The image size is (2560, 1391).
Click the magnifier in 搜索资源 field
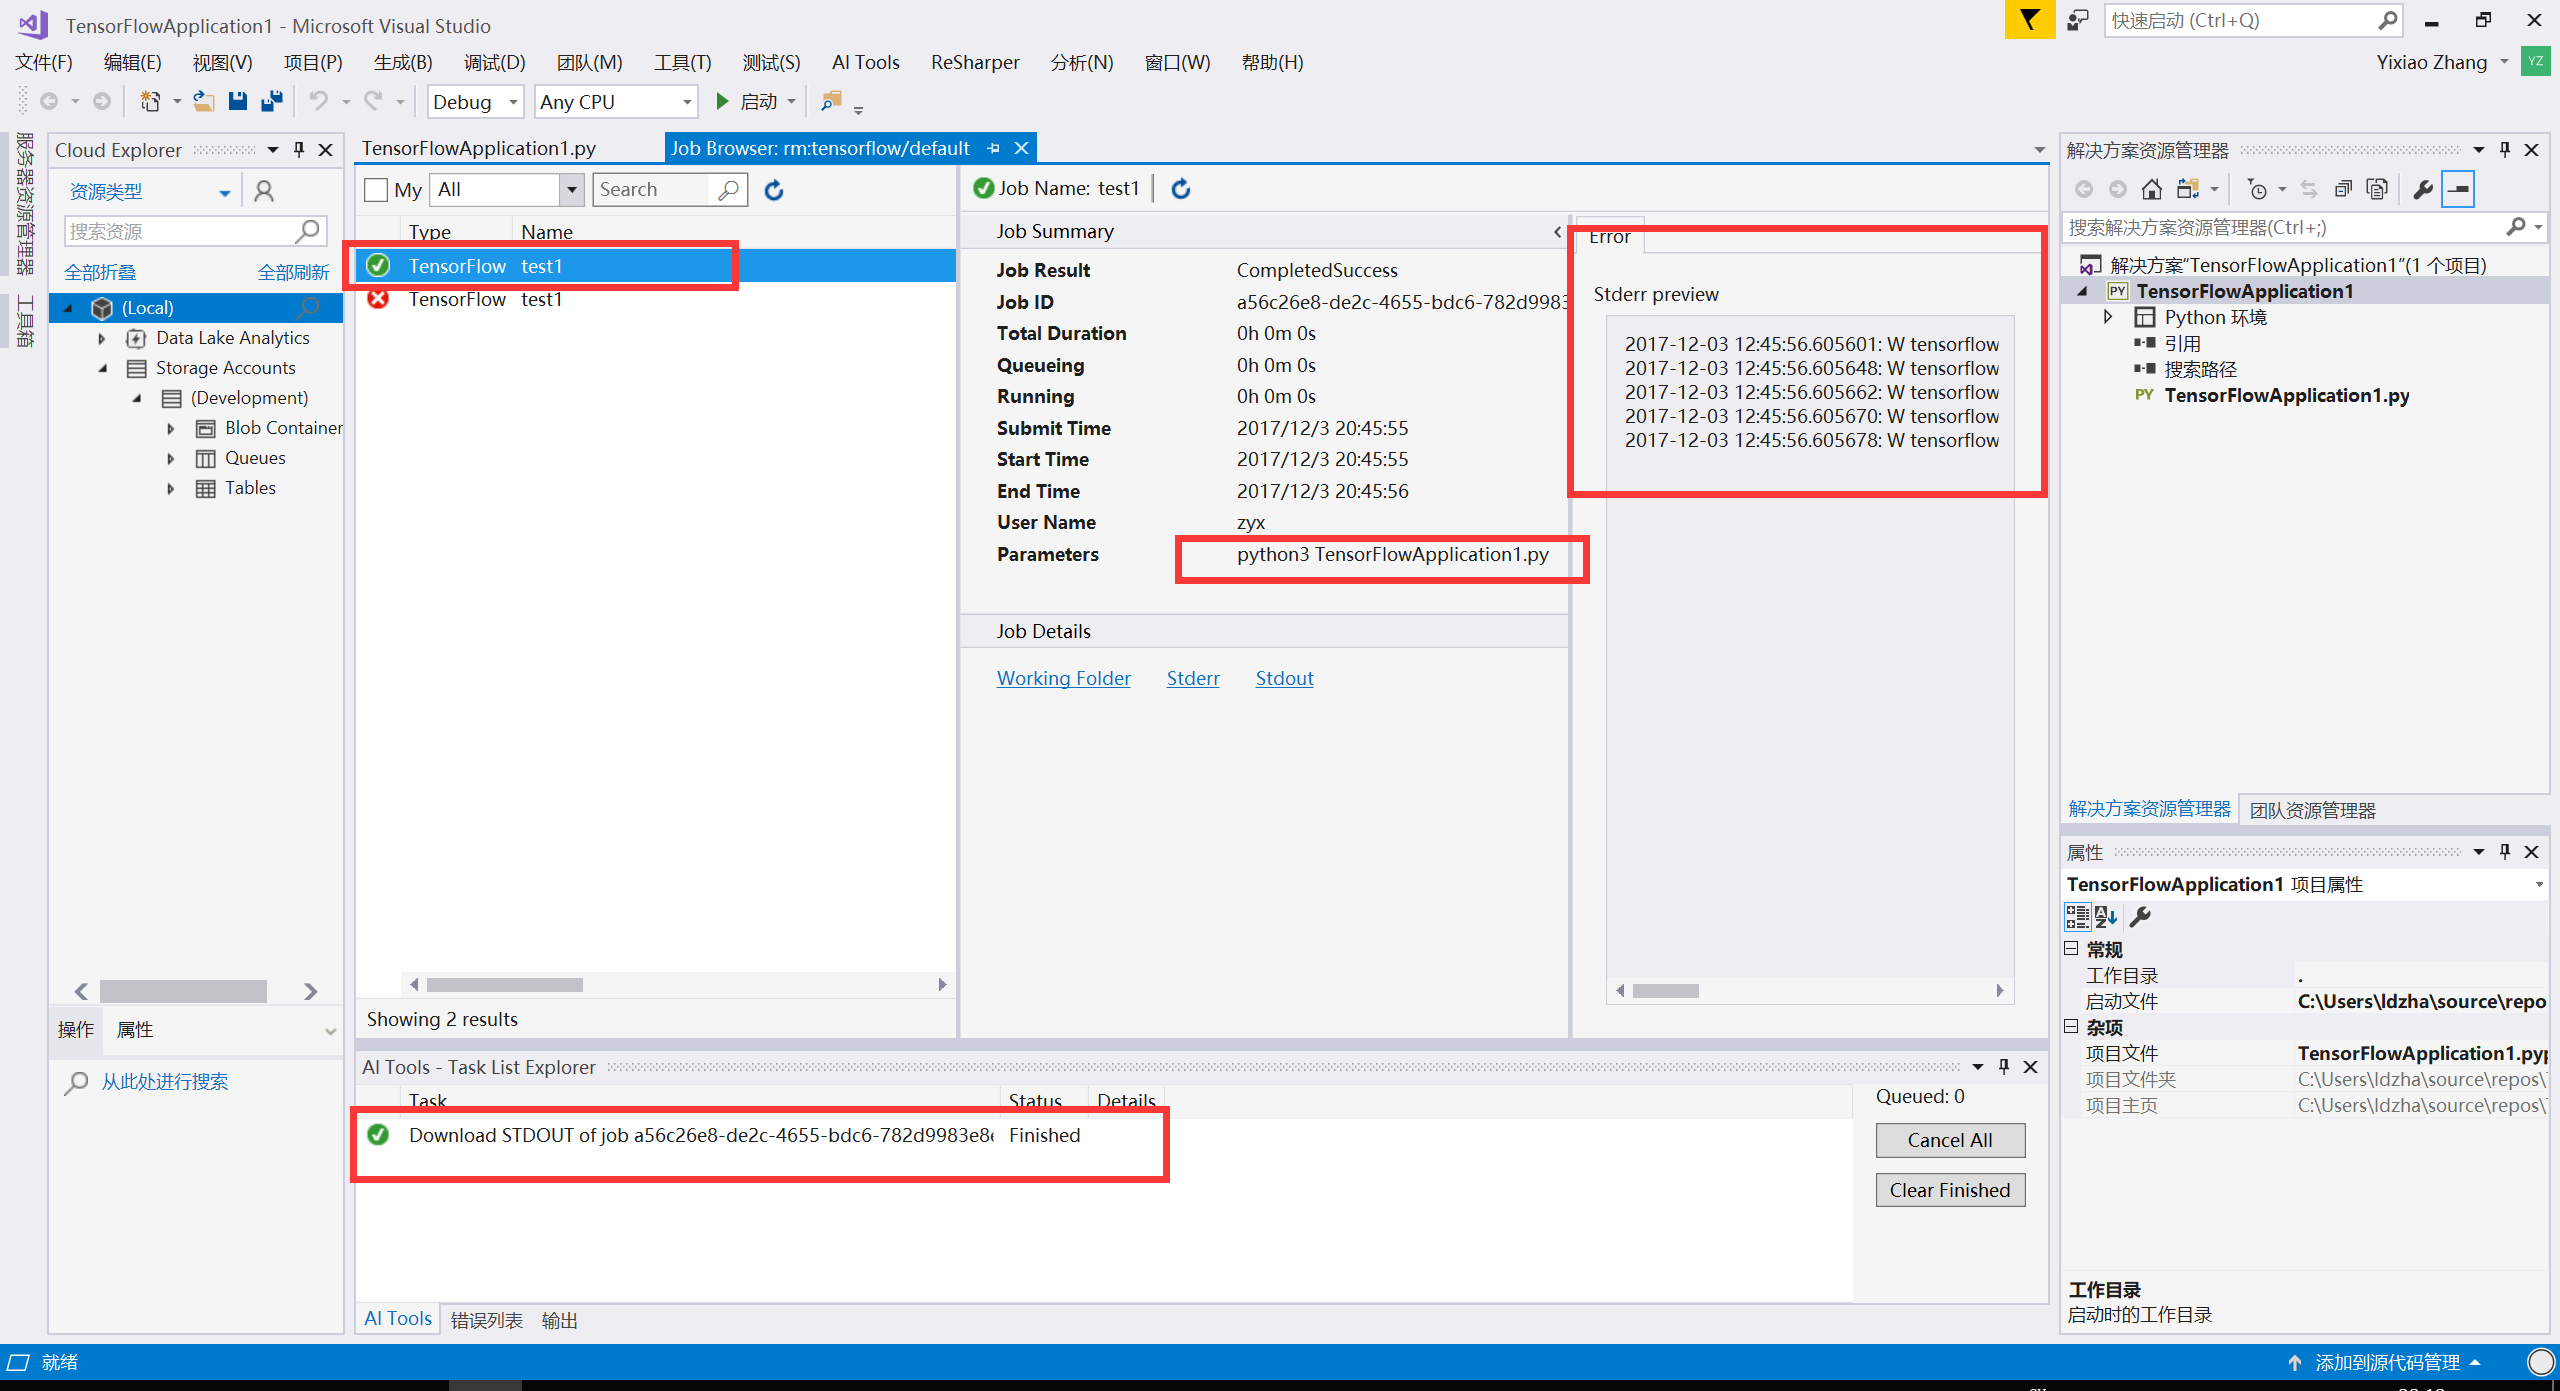(308, 231)
